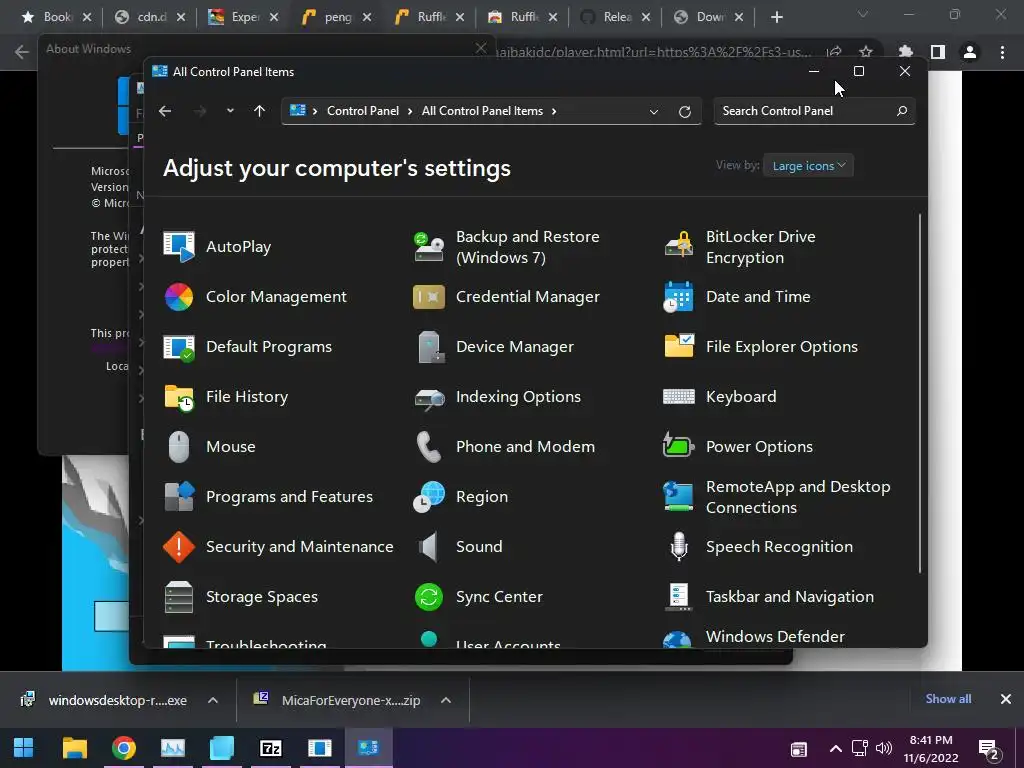Switch to the peng browser tab
Screen dimensions: 1024x768
tap(336, 17)
